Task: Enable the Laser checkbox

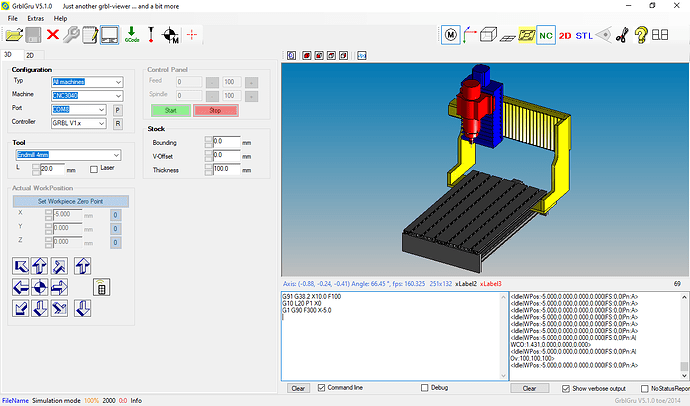Action: (95, 169)
